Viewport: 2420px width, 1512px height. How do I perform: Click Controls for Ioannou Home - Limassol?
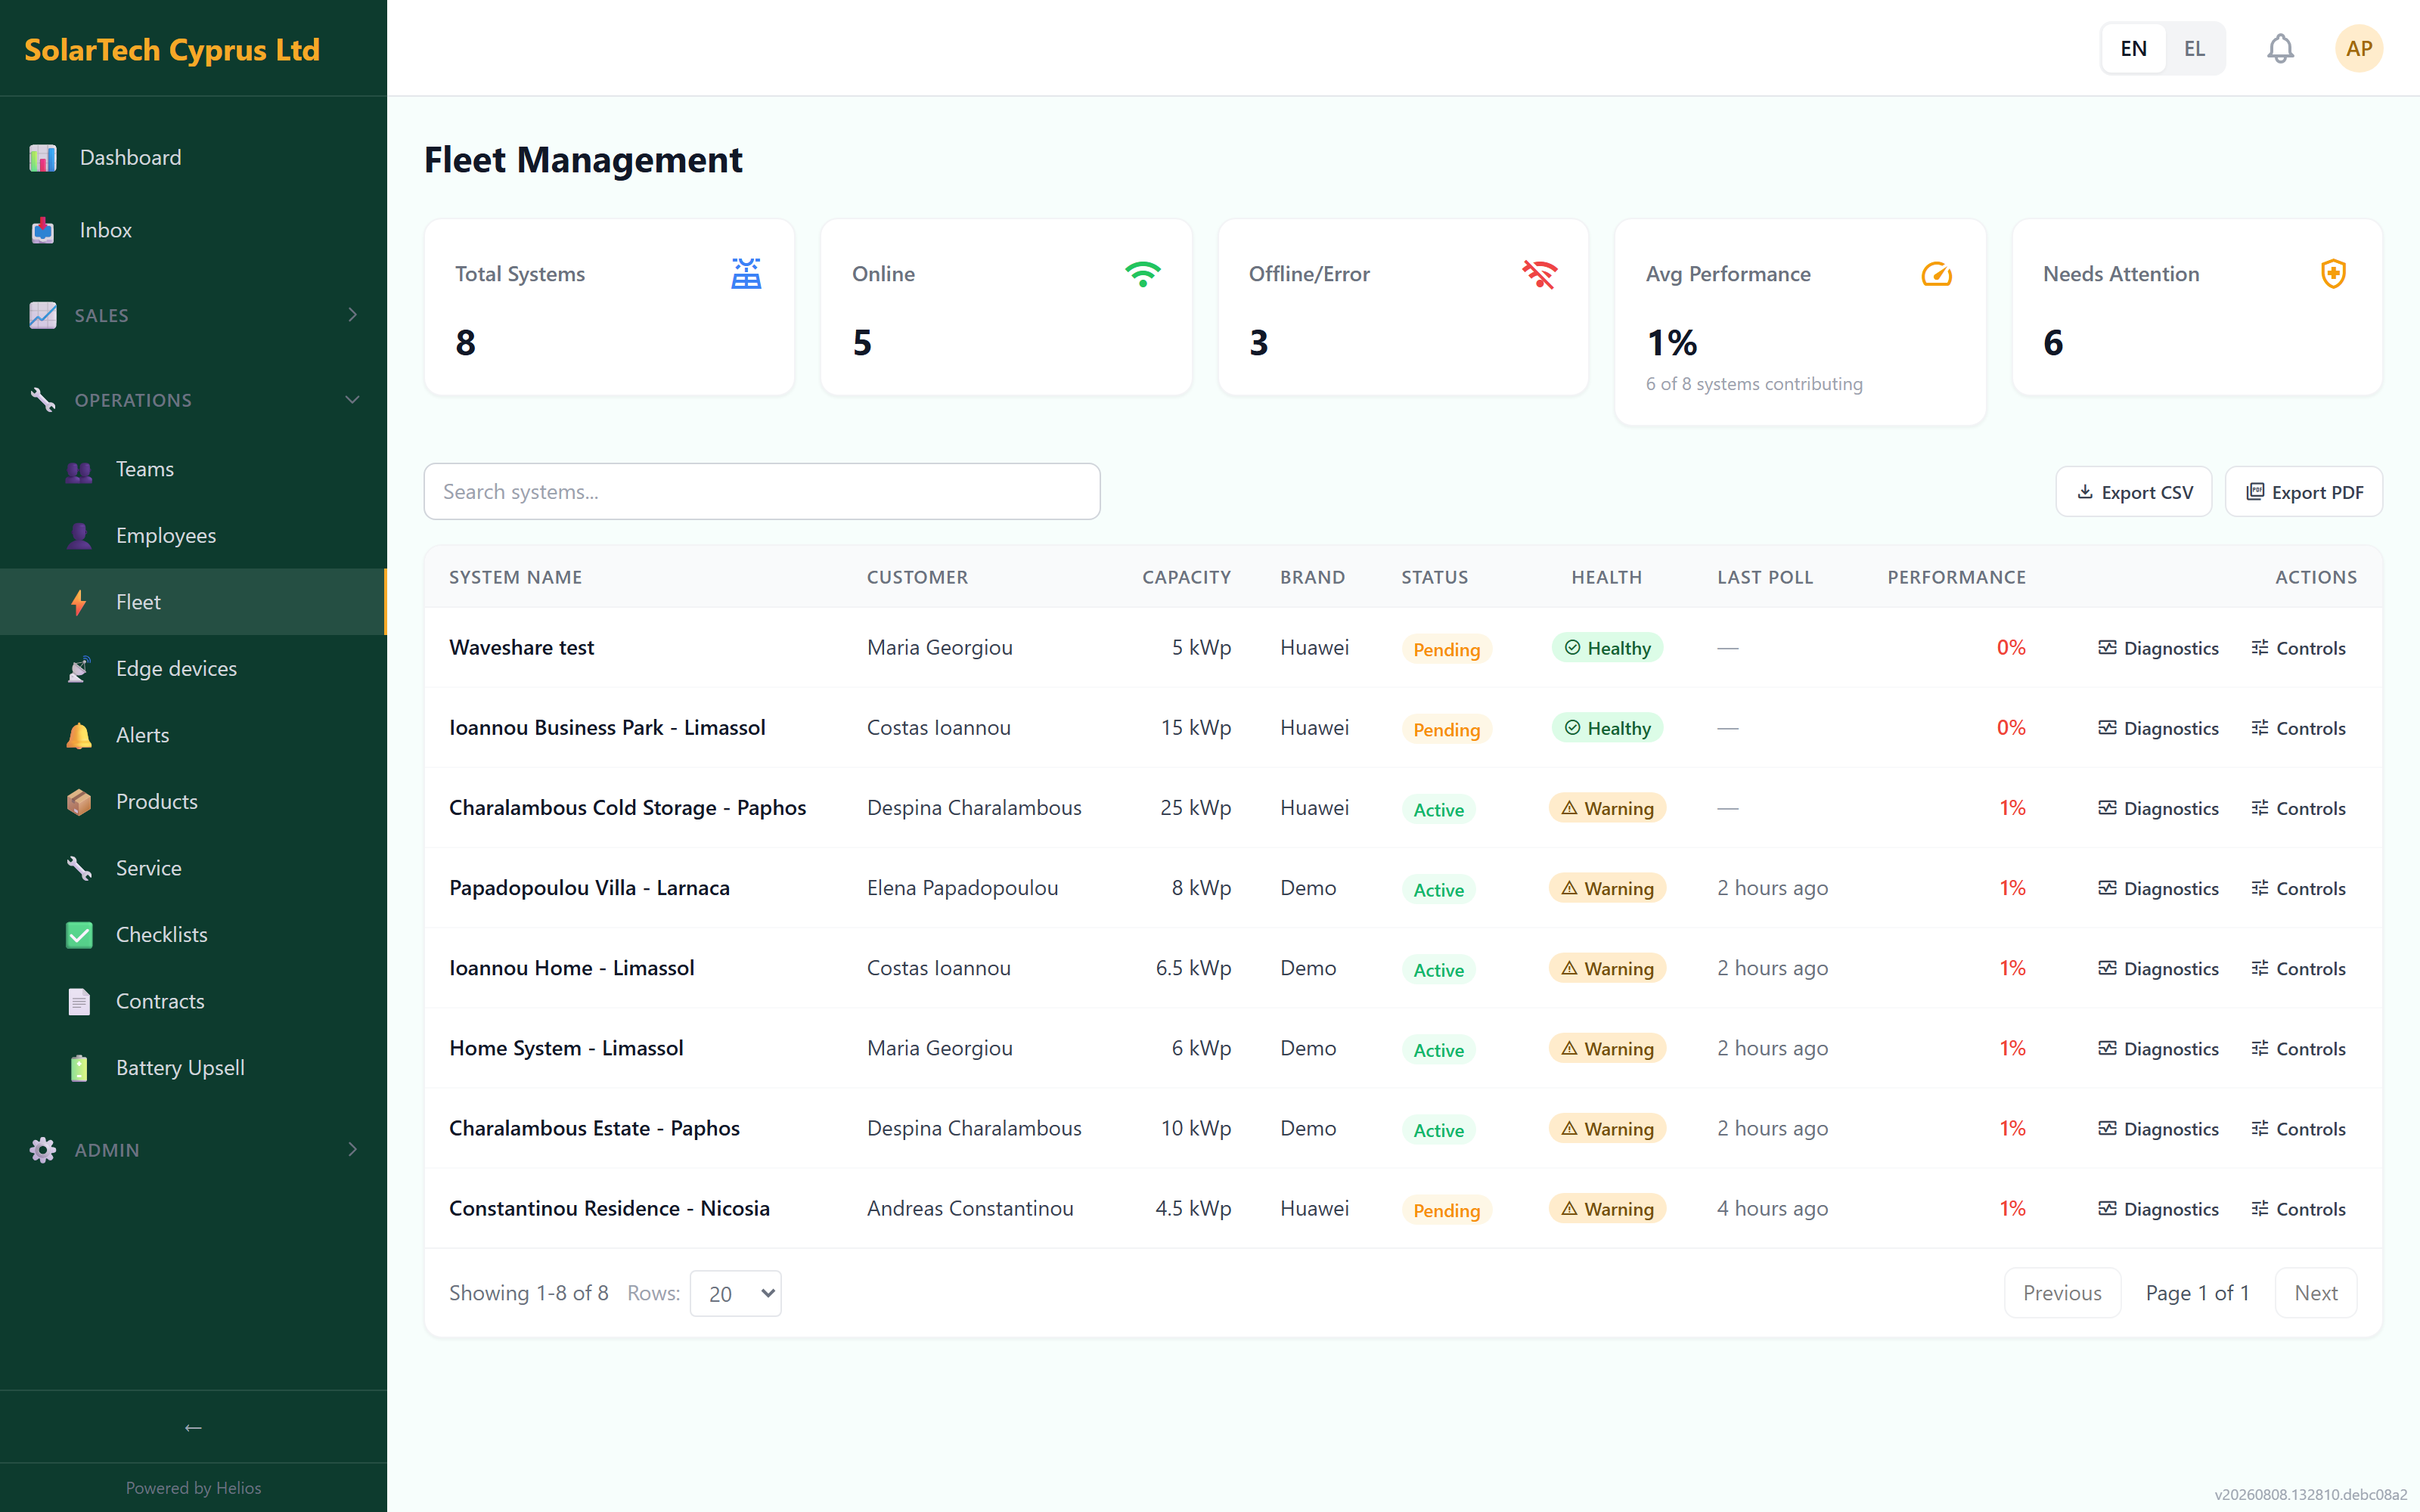pos(2298,968)
